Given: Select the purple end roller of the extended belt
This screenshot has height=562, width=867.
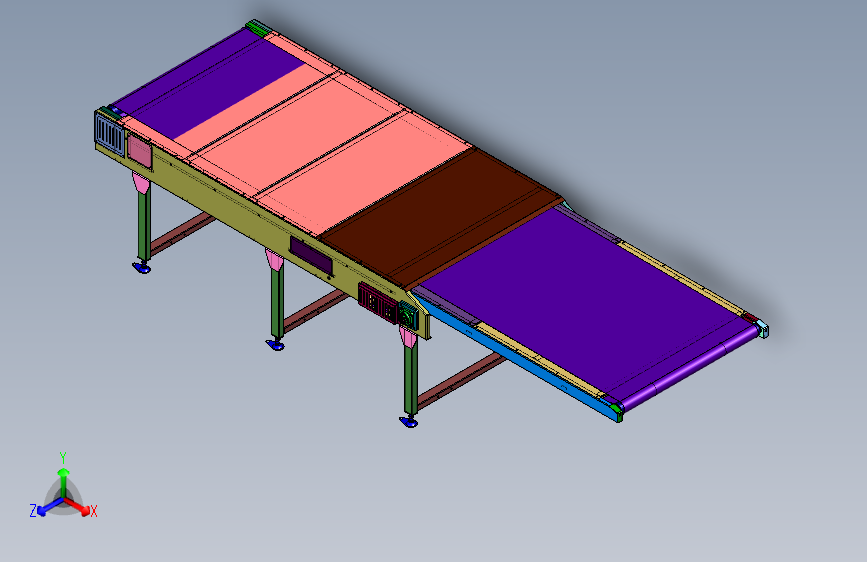Looking at the screenshot, I should point(692,368).
